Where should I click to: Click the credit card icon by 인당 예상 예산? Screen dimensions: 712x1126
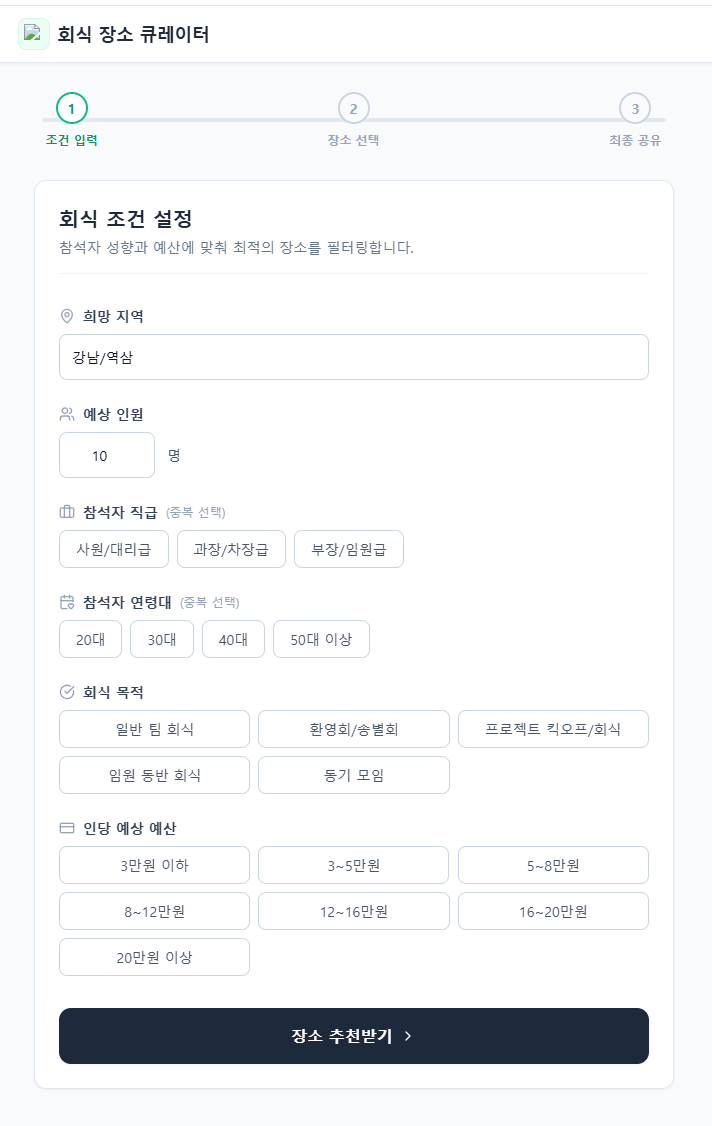(67, 828)
